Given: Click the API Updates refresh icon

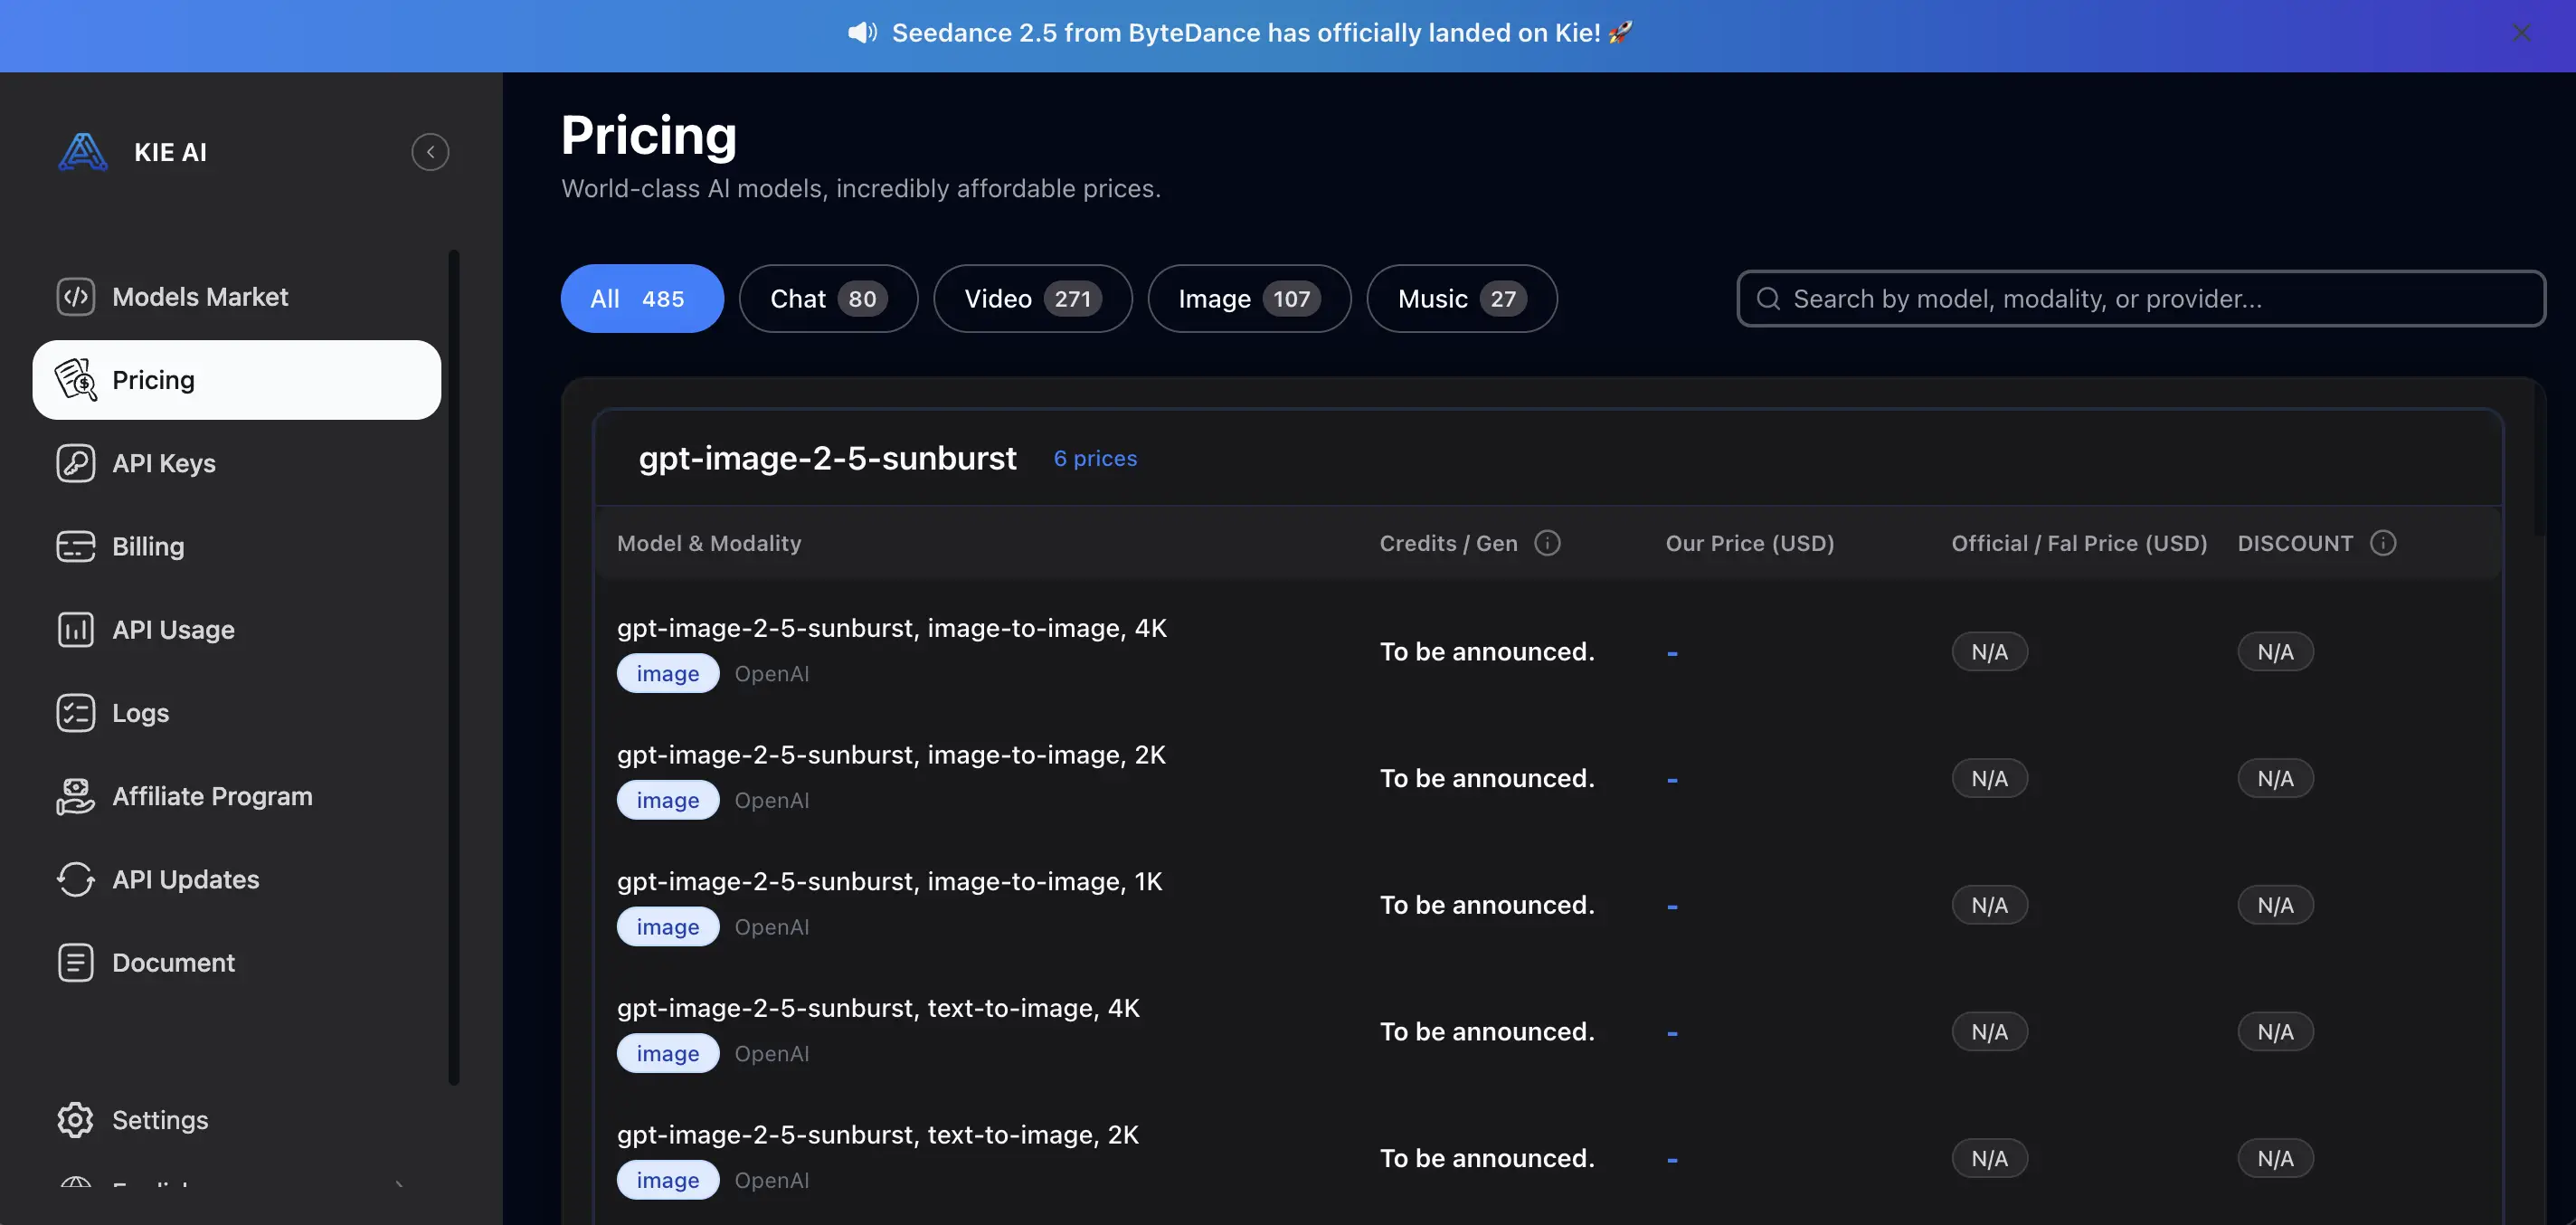Looking at the screenshot, I should [76, 879].
